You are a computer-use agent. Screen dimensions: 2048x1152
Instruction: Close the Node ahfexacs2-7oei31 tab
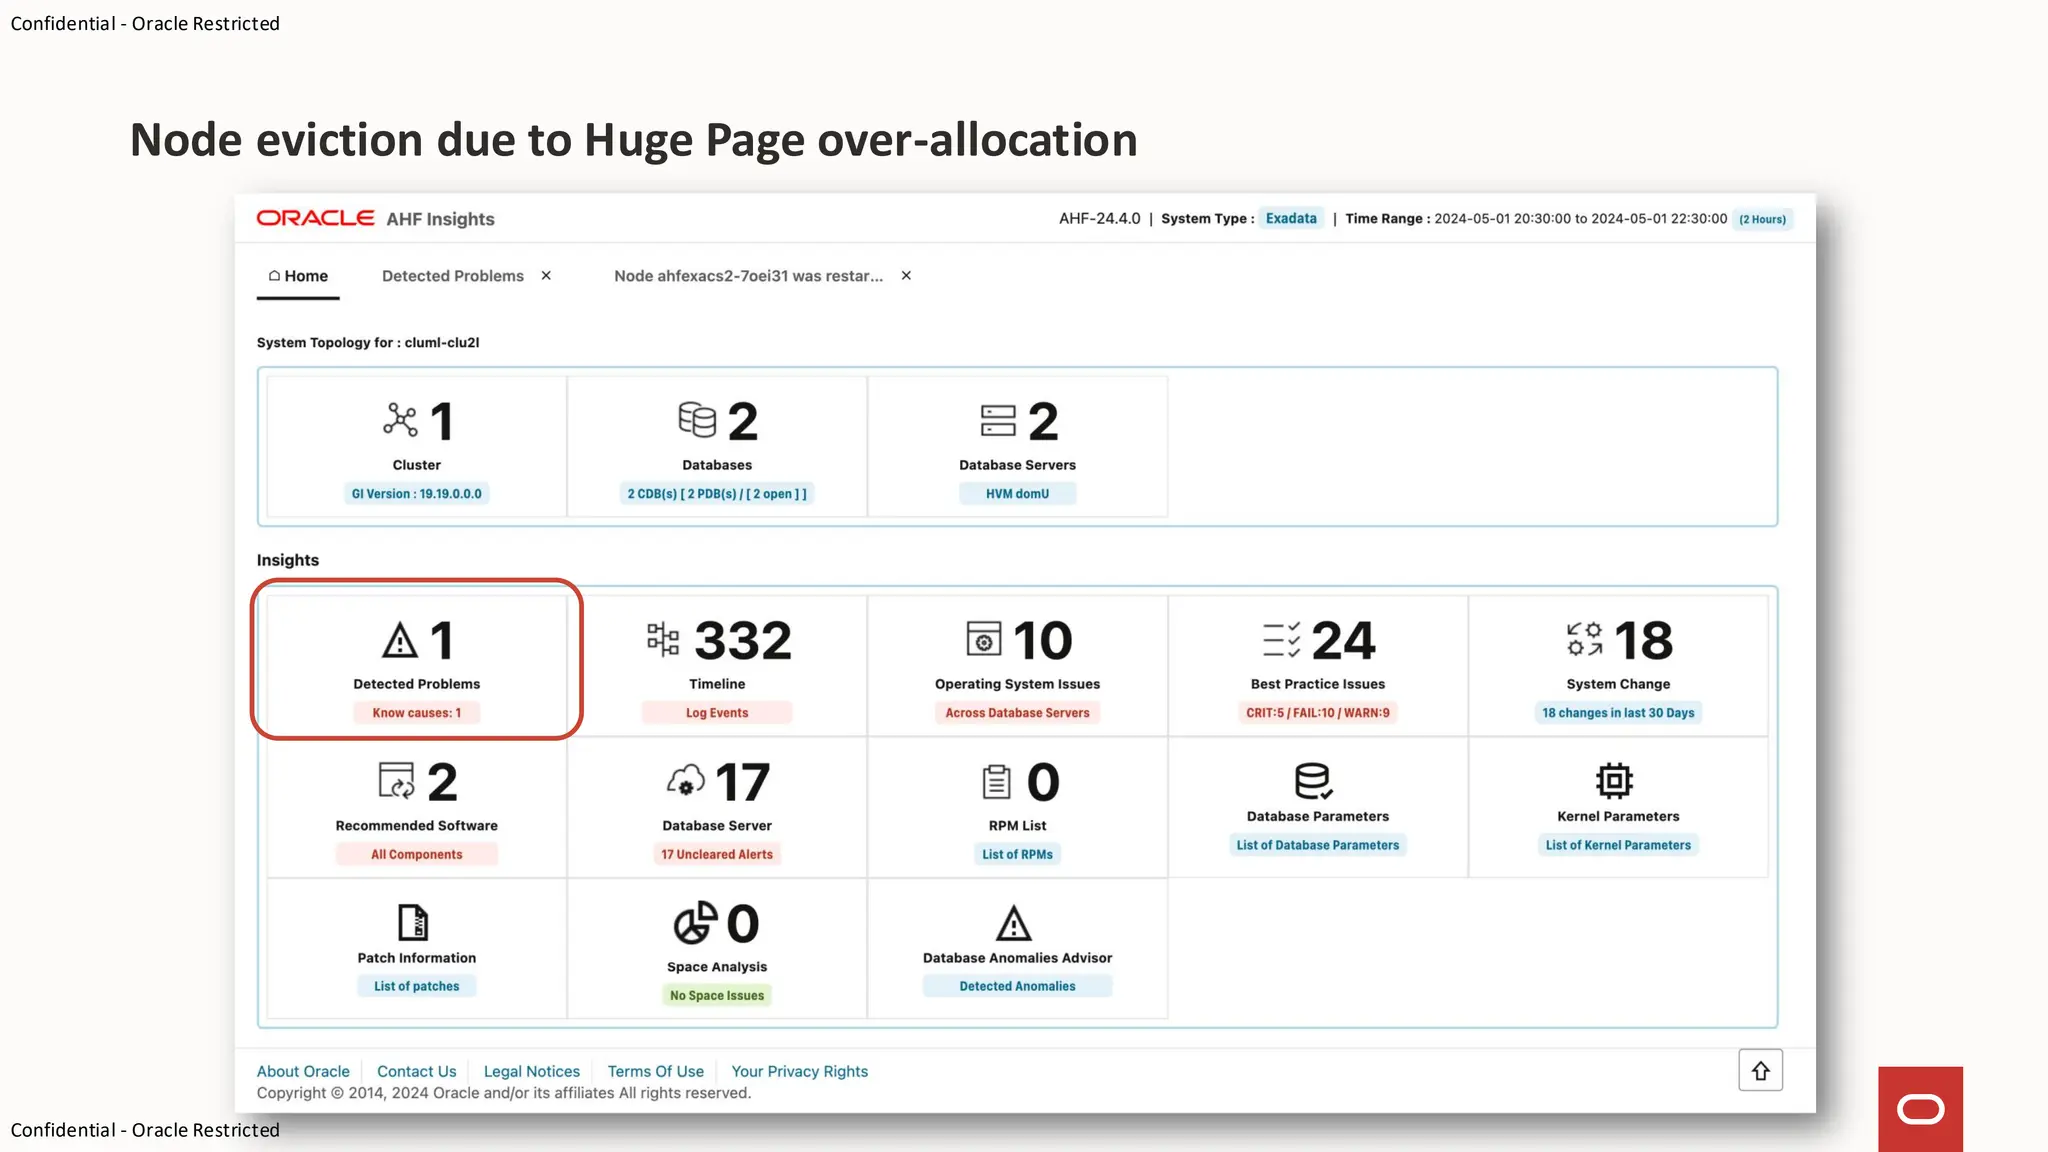(x=906, y=275)
